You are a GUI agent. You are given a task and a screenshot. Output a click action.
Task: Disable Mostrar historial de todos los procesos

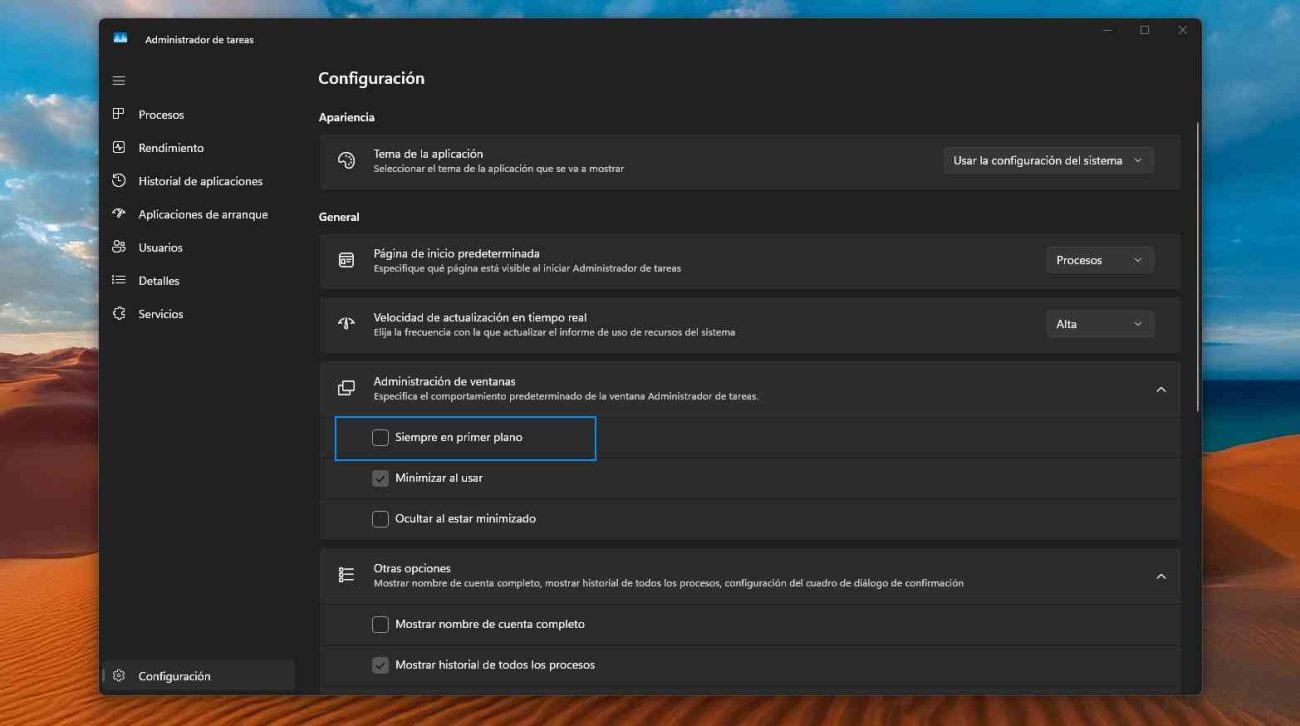pyautogui.click(x=379, y=664)
